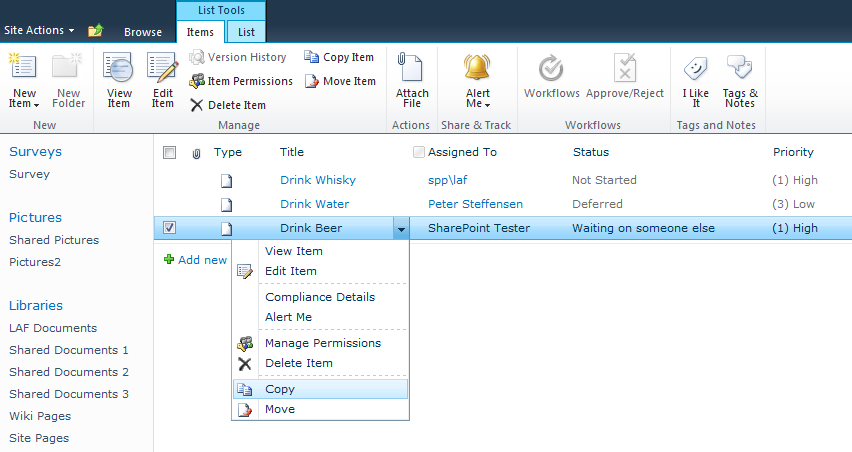Click the I Like It tag icon
This screenshot has height=452, width=852.
[x=696, y=68]
